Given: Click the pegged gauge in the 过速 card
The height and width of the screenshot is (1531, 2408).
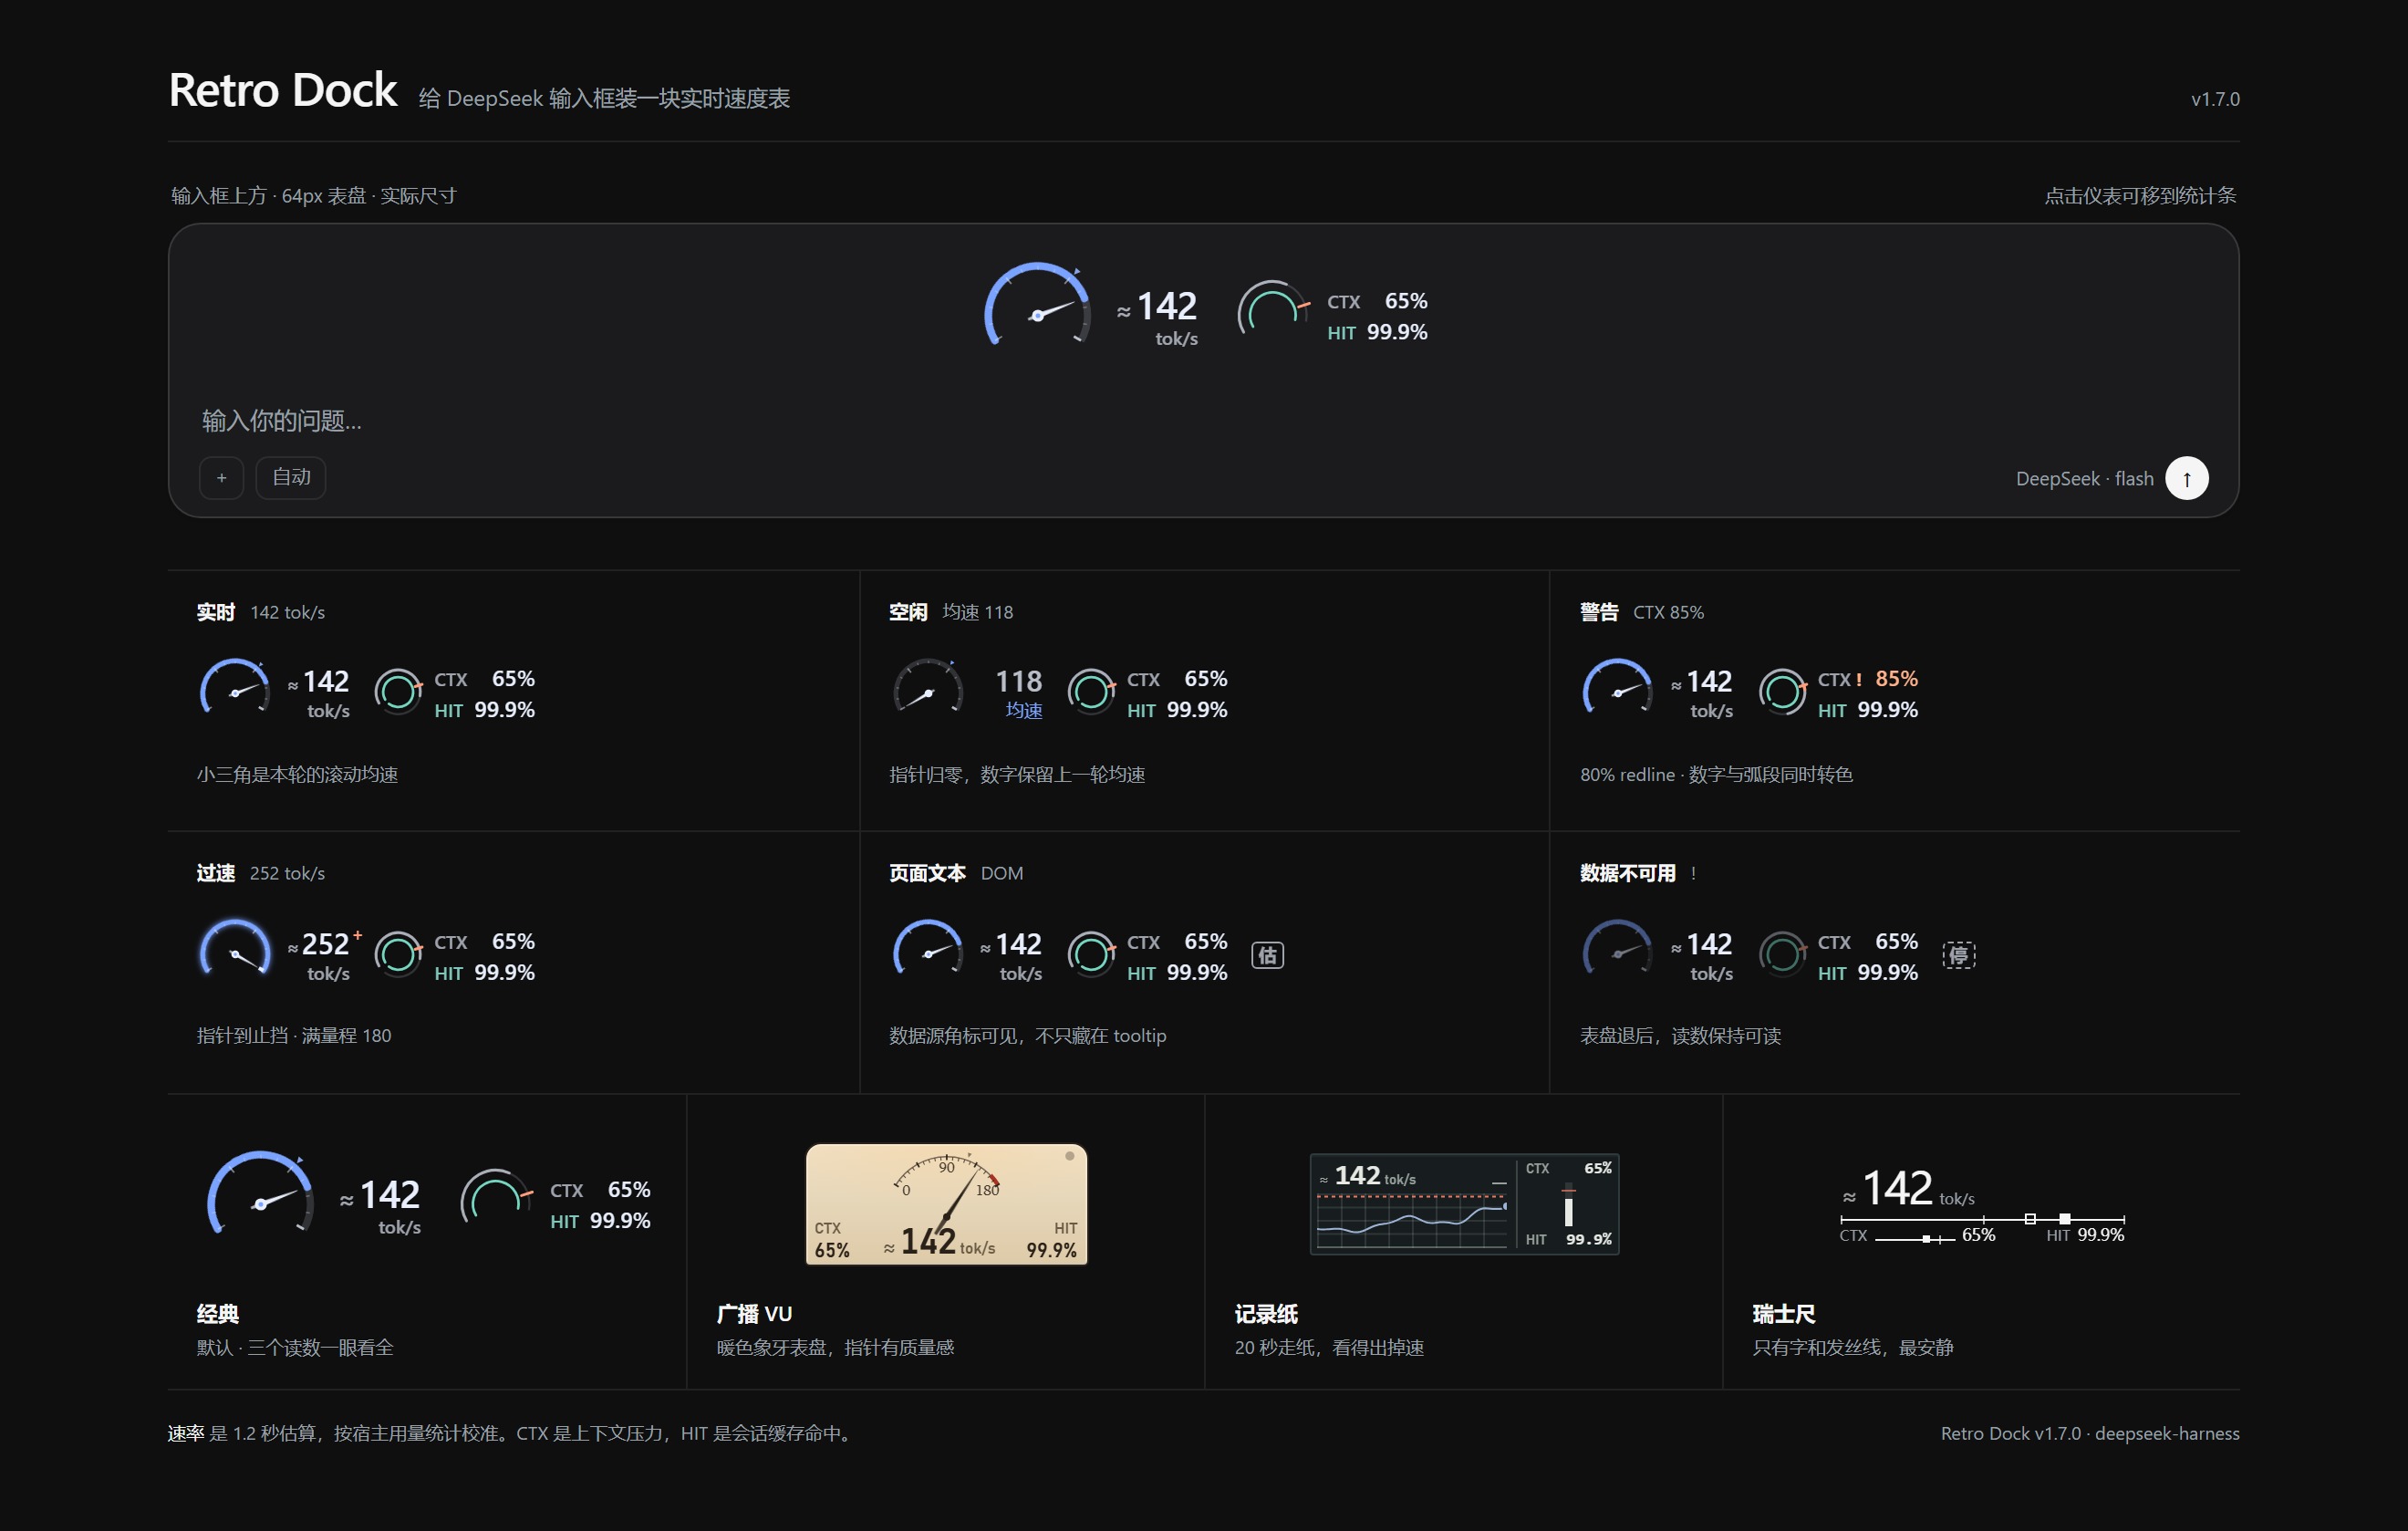Looking at the screenshot, I should pyautogui.click(x=235, y=948).
